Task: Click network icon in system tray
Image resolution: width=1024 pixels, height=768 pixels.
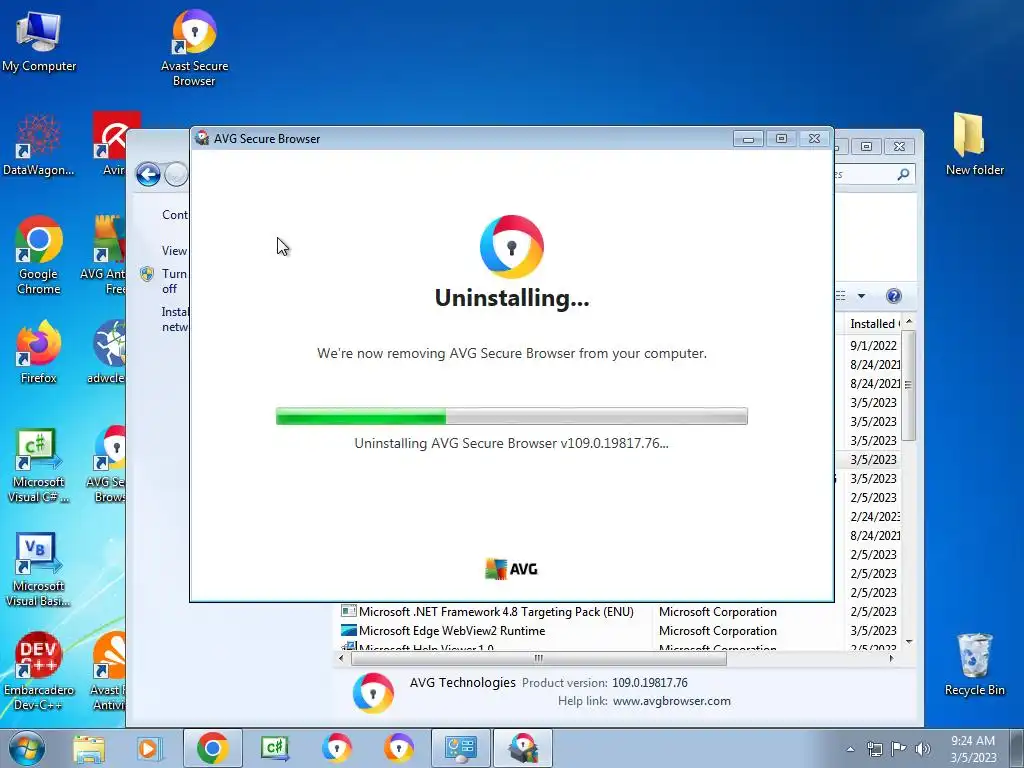Action: (874, 749)
